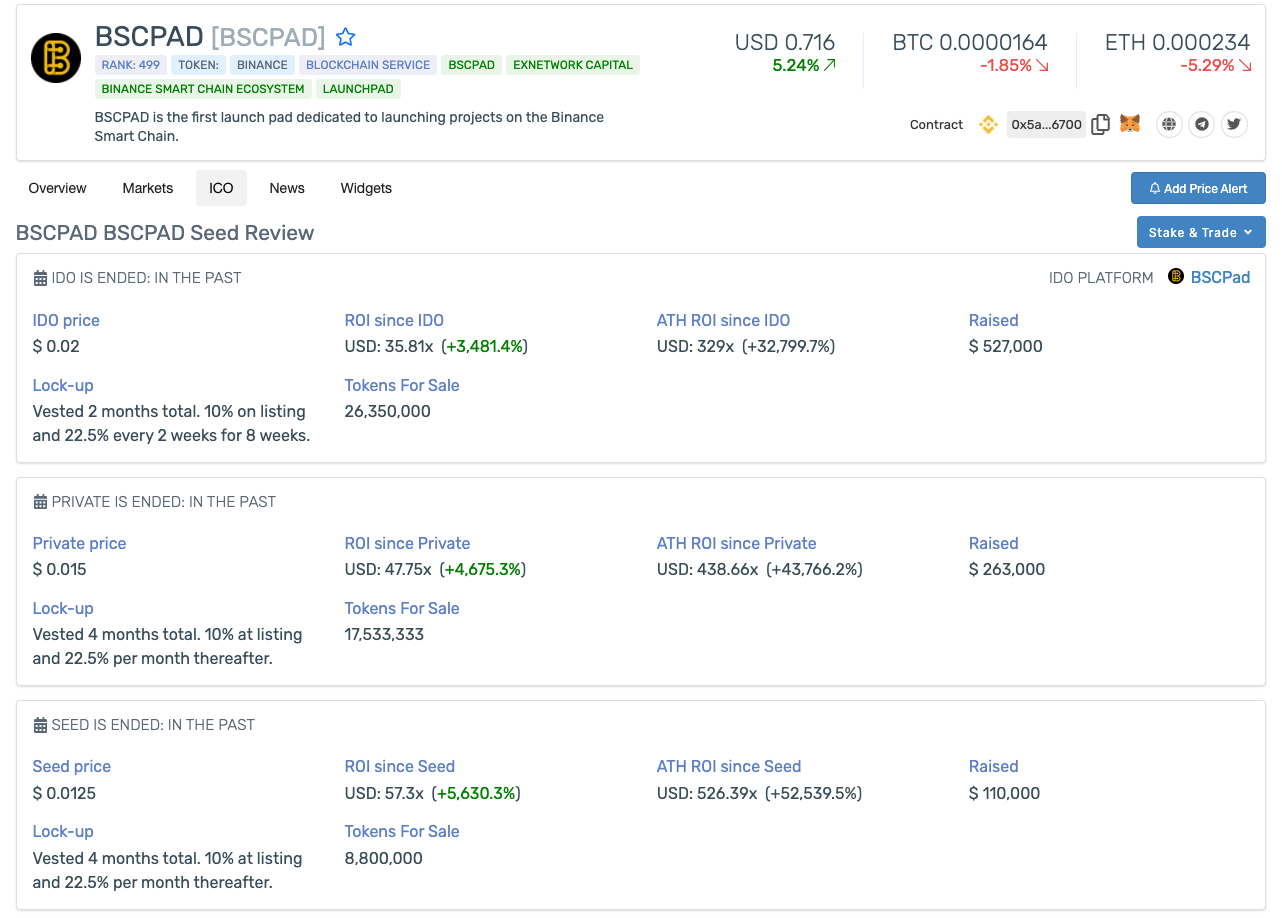1282x918 pixels.
Task: Open the Widgets tab
Action: pyautogui.click(x=366, y=188)
